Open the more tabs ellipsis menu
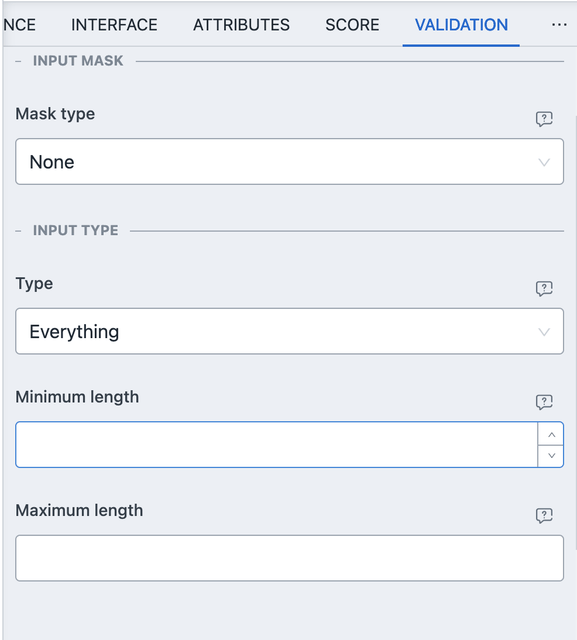The image size is (577, 640). click(559, 25)
